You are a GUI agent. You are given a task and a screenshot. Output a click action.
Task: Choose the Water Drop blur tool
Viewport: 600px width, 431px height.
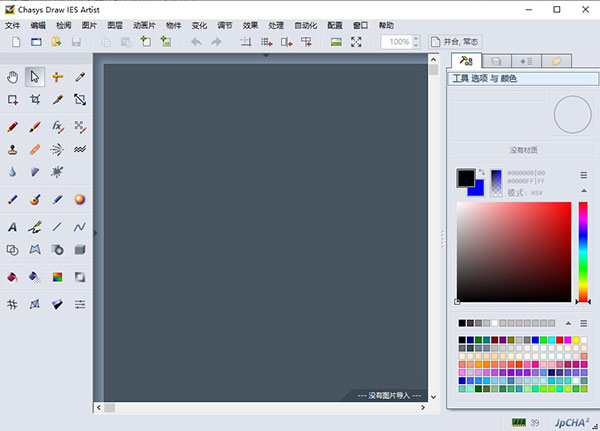click(13, 172)
